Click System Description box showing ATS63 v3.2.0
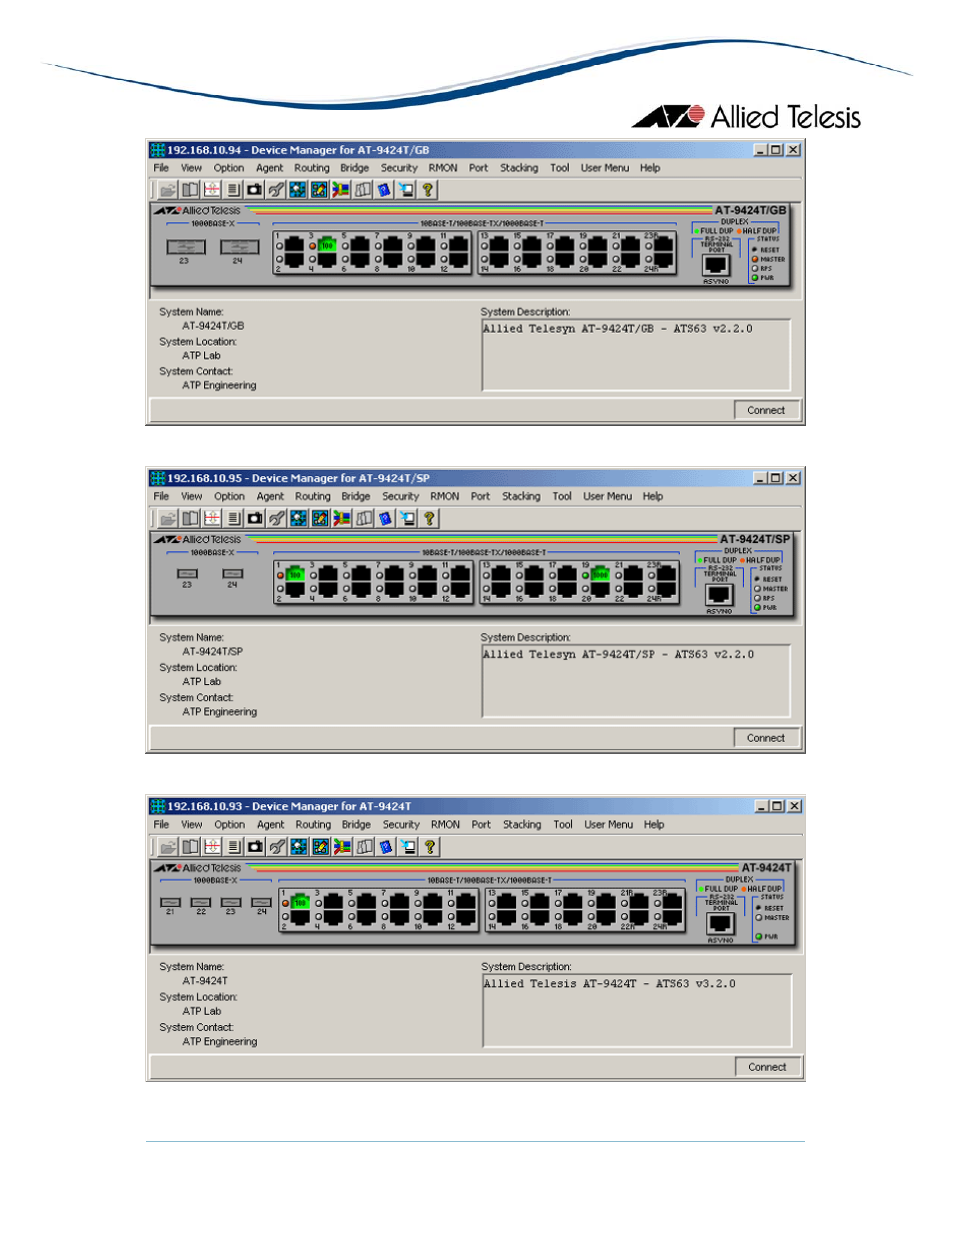This screenshot has width=954, height=1235. [637, 1011]
